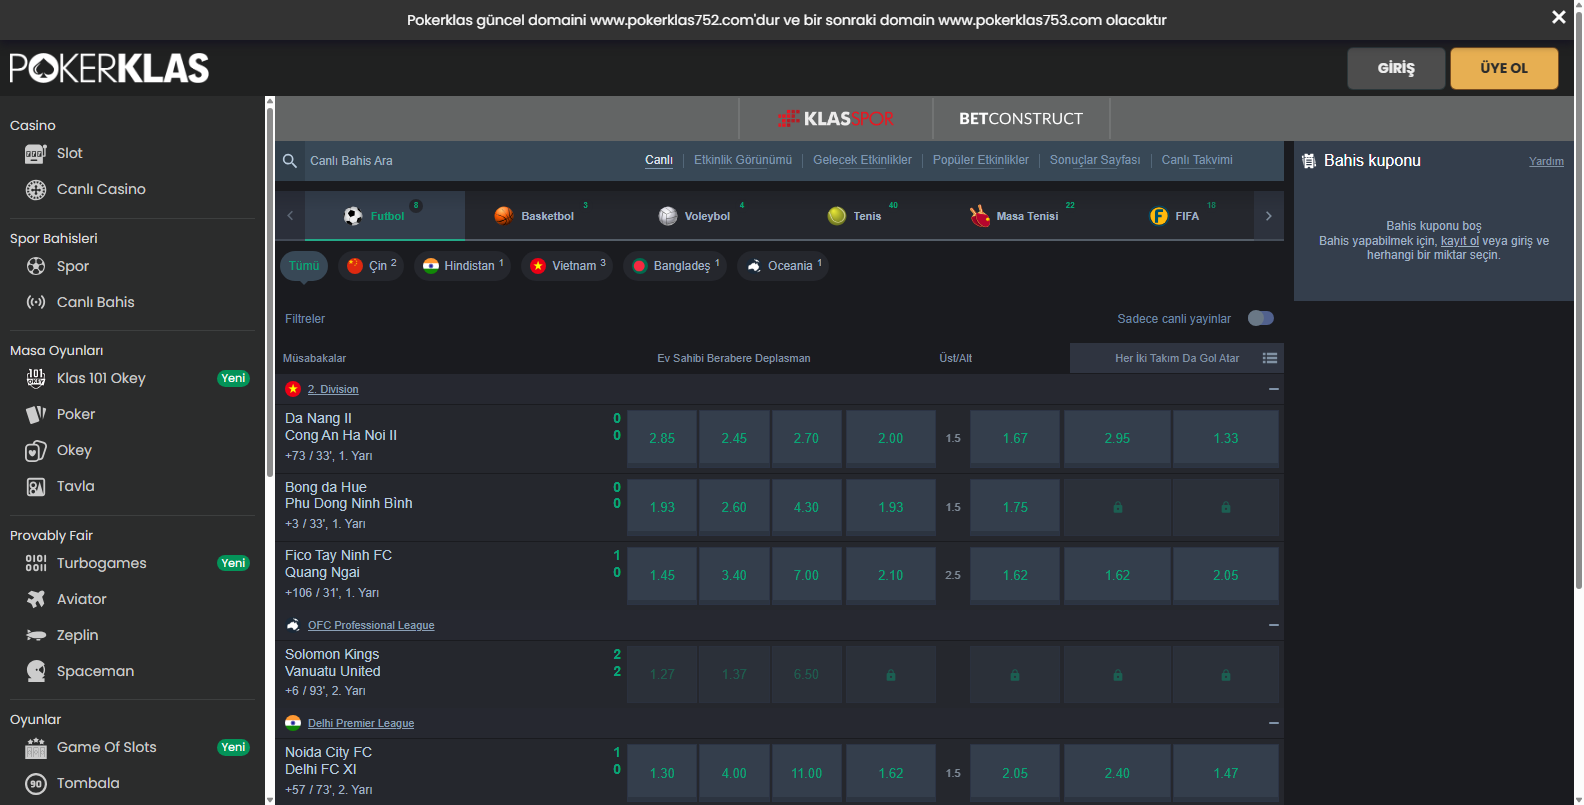Open Yardım link in Bahis kuponu
The width and height of the screenshot is (1584, 805).
coord(1546,161)
